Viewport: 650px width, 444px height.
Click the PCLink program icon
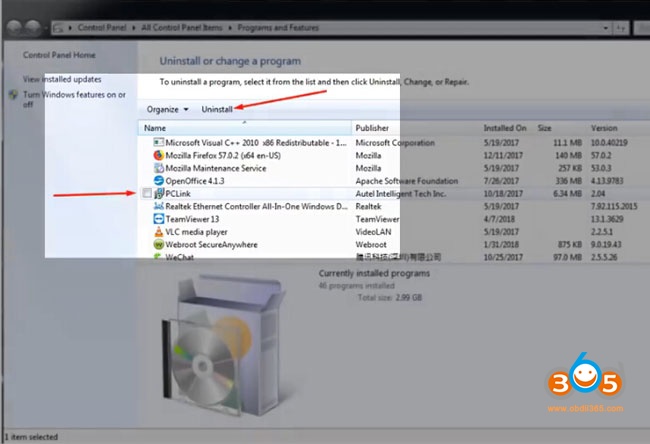(159, 194)
